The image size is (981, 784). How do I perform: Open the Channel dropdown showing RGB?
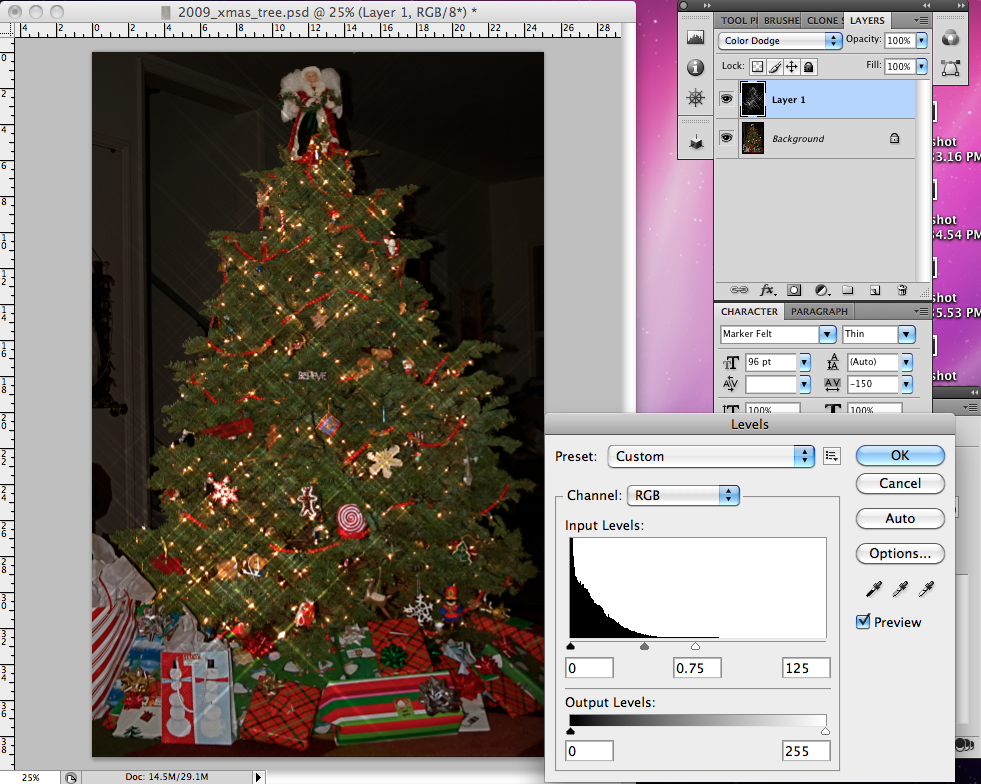pos(683,494)
